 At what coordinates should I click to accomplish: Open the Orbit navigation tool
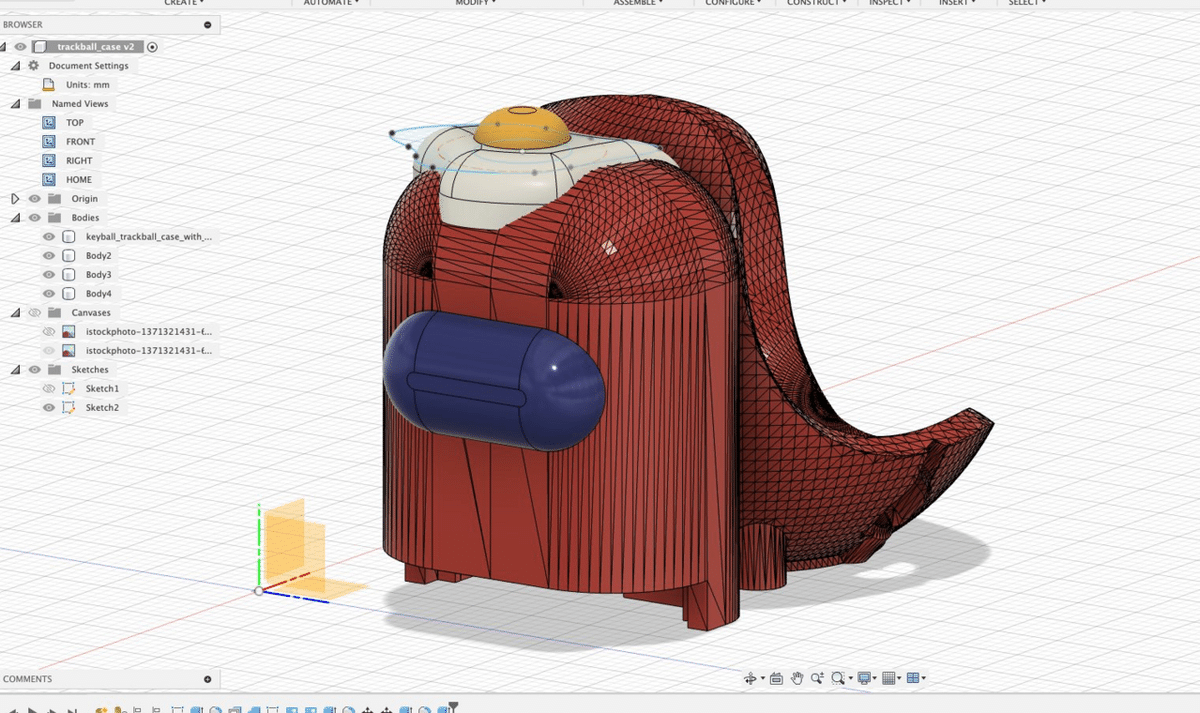751,678
